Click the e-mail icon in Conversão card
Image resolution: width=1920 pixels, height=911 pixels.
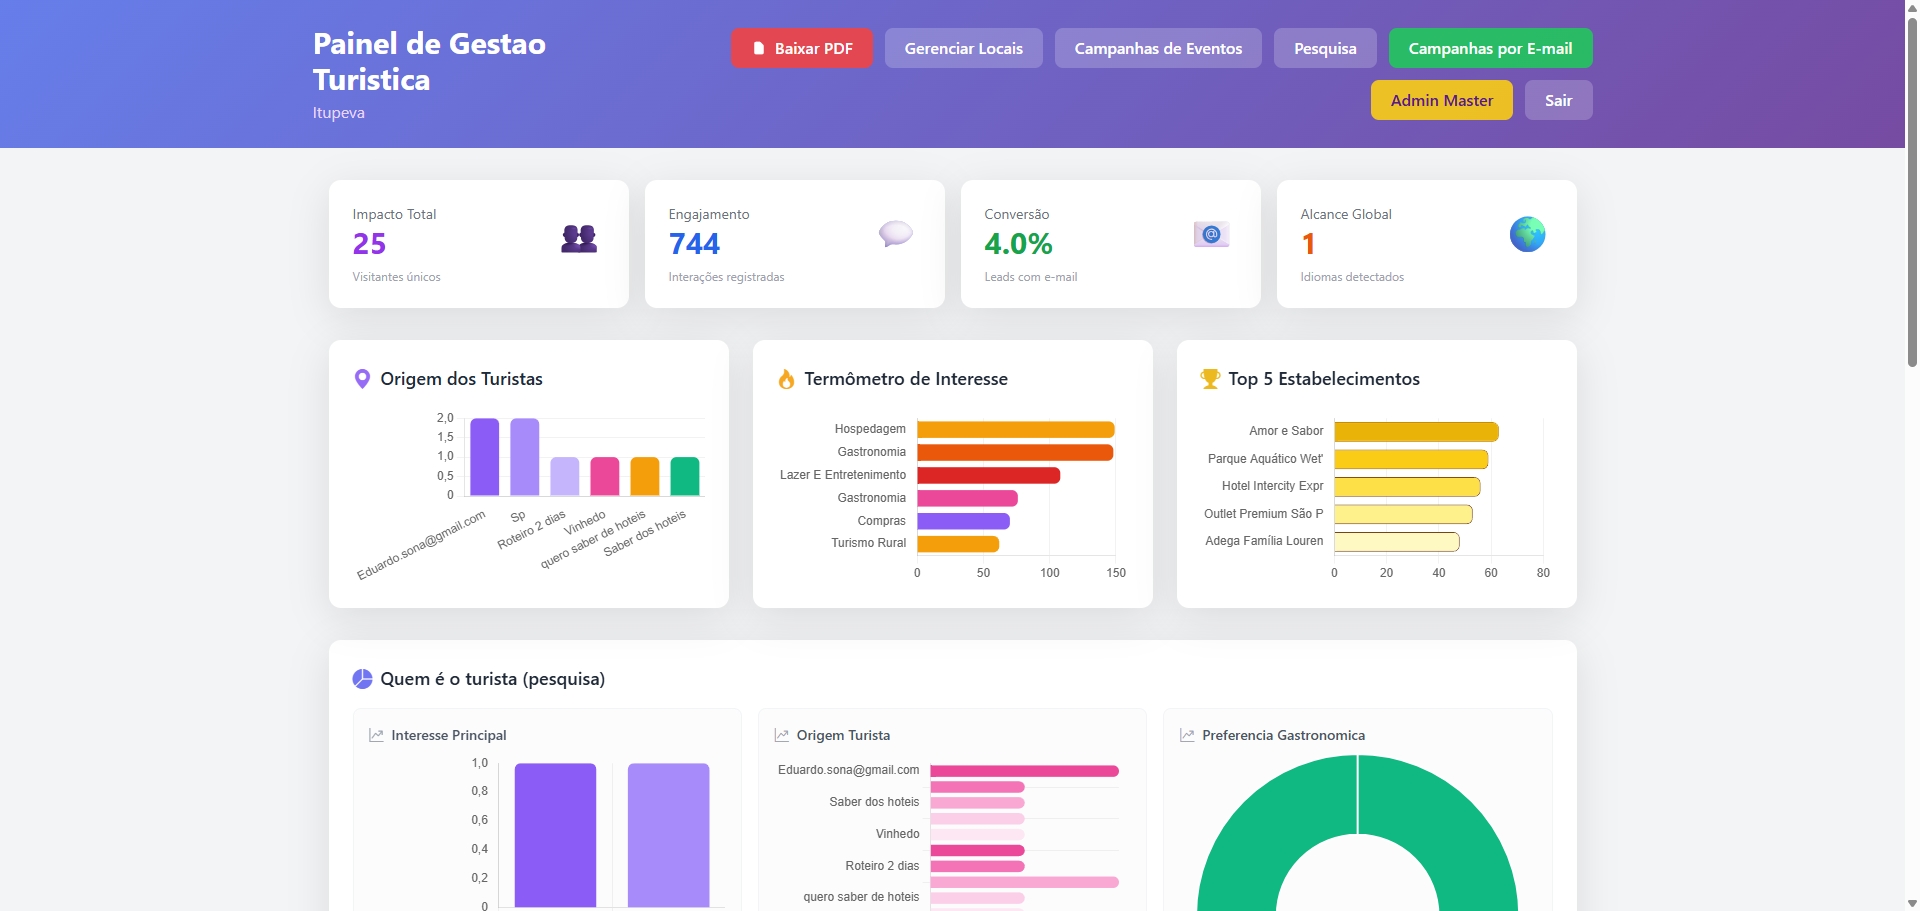coord(1211,234)
